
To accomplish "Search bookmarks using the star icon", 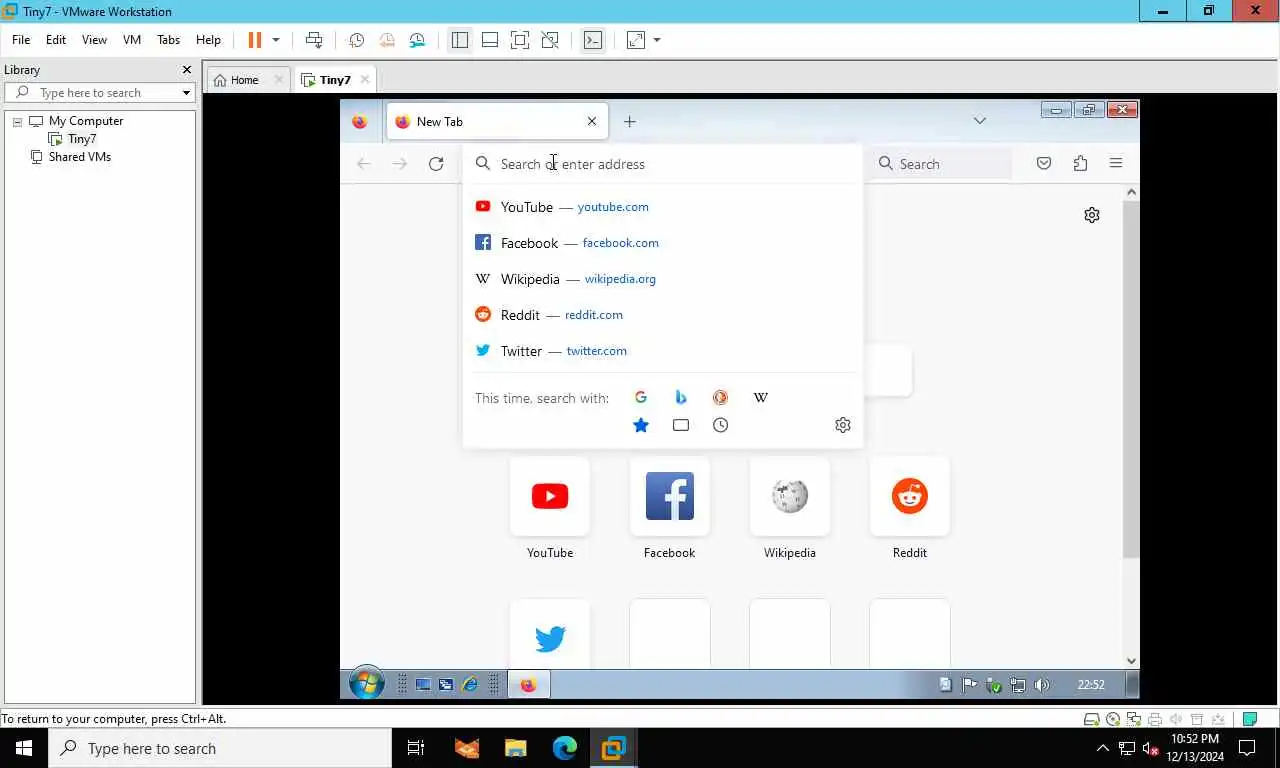I will tap(641, 425).
